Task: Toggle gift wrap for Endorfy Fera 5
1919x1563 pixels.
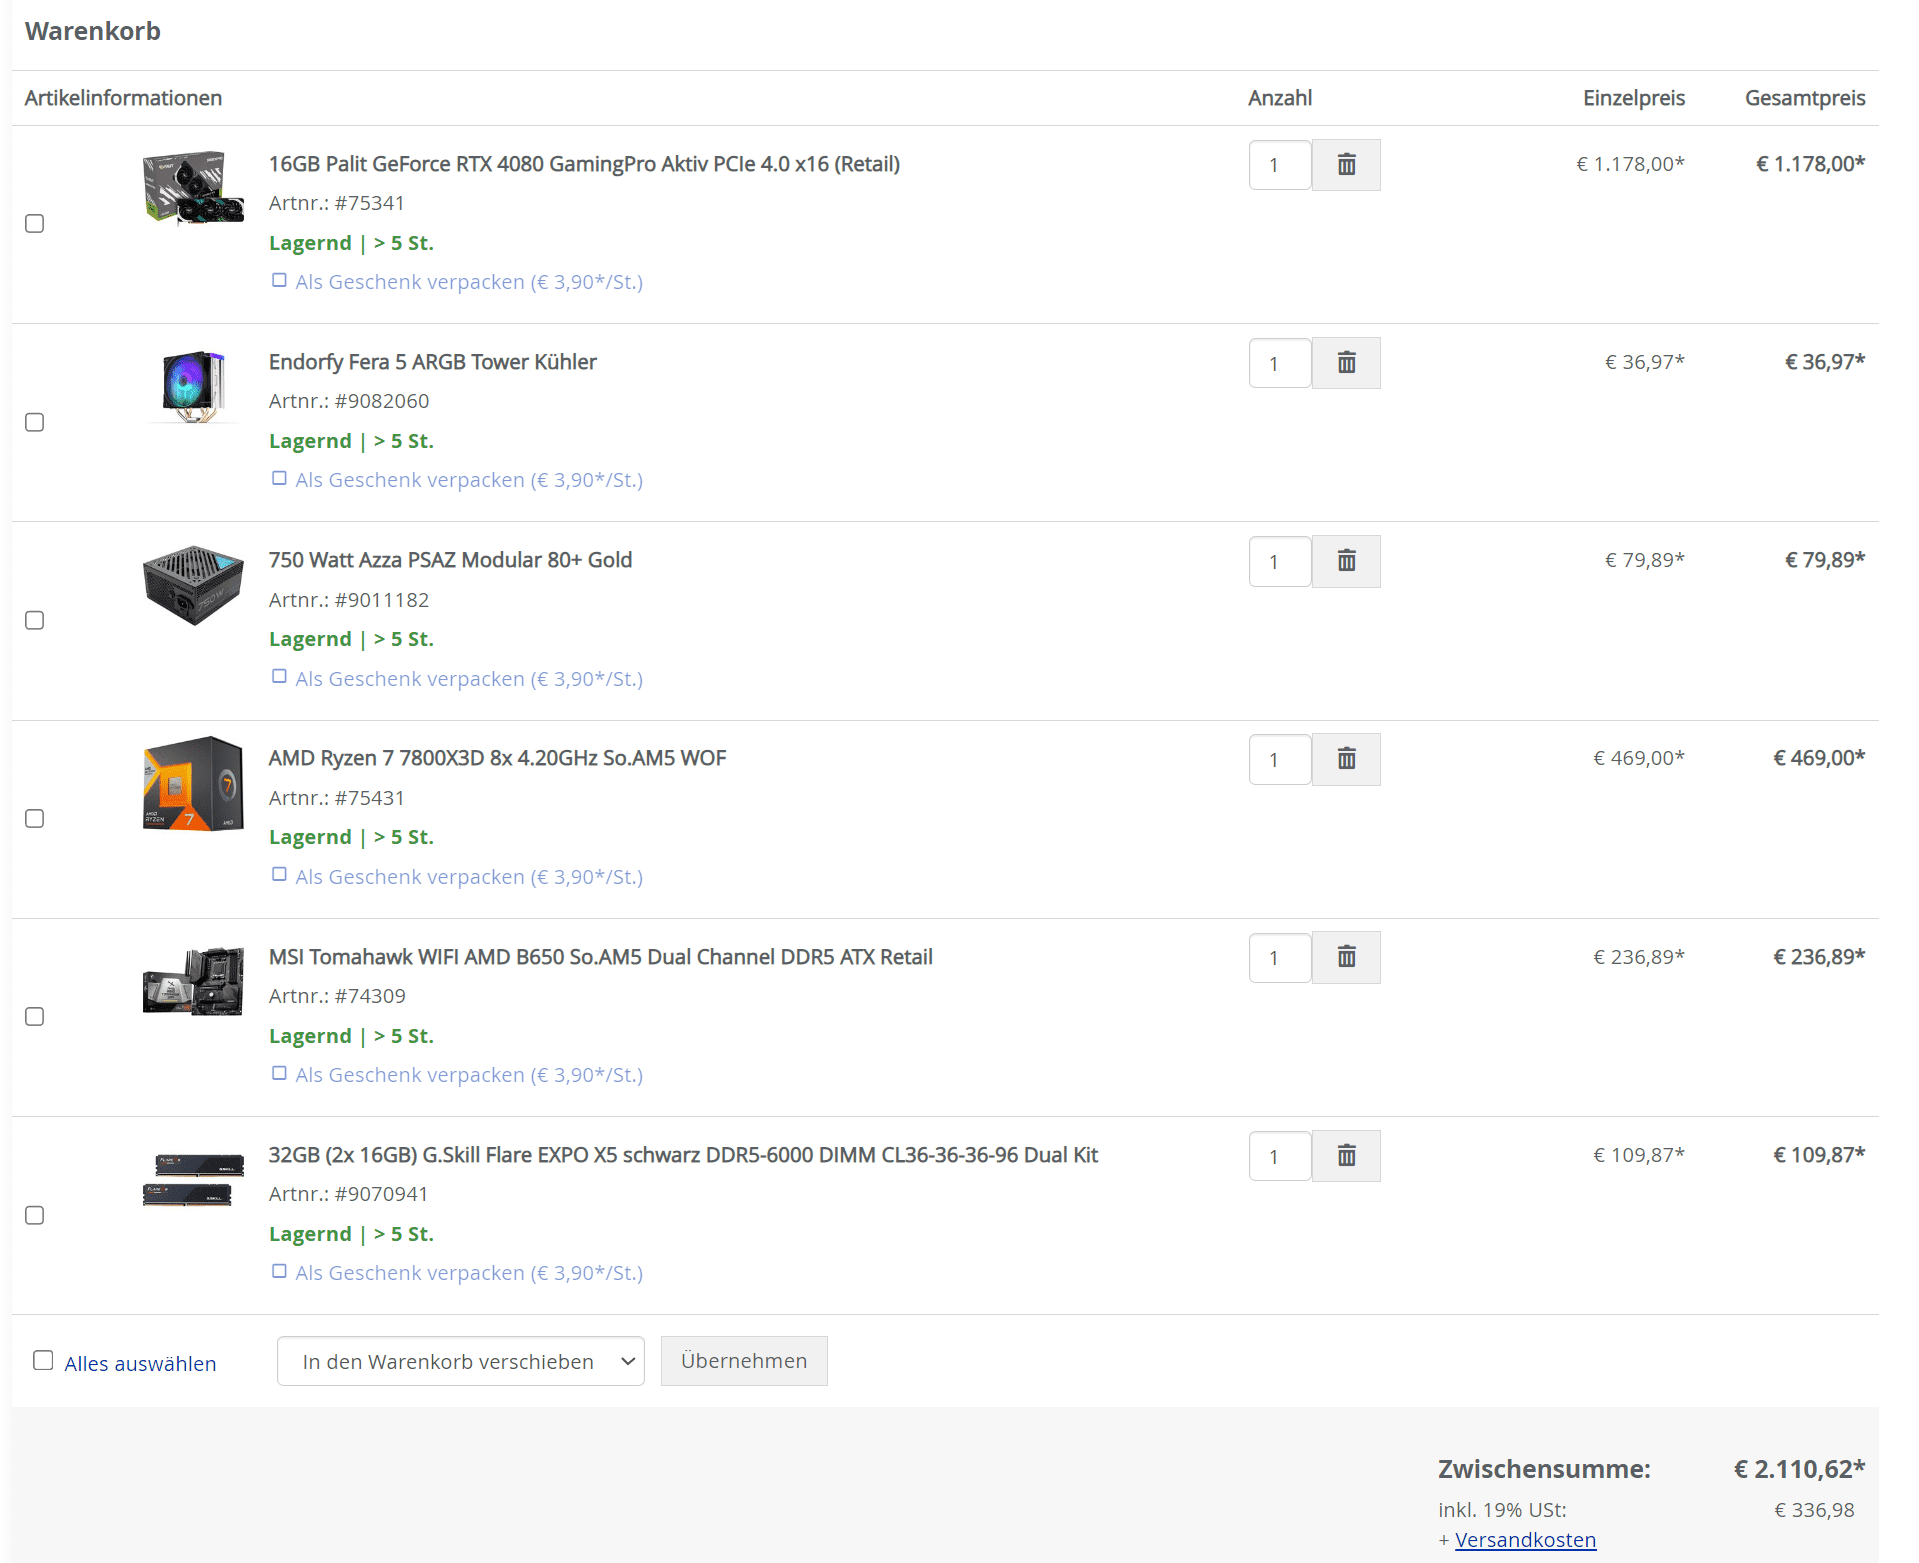Action: click(x=280, y=479)
